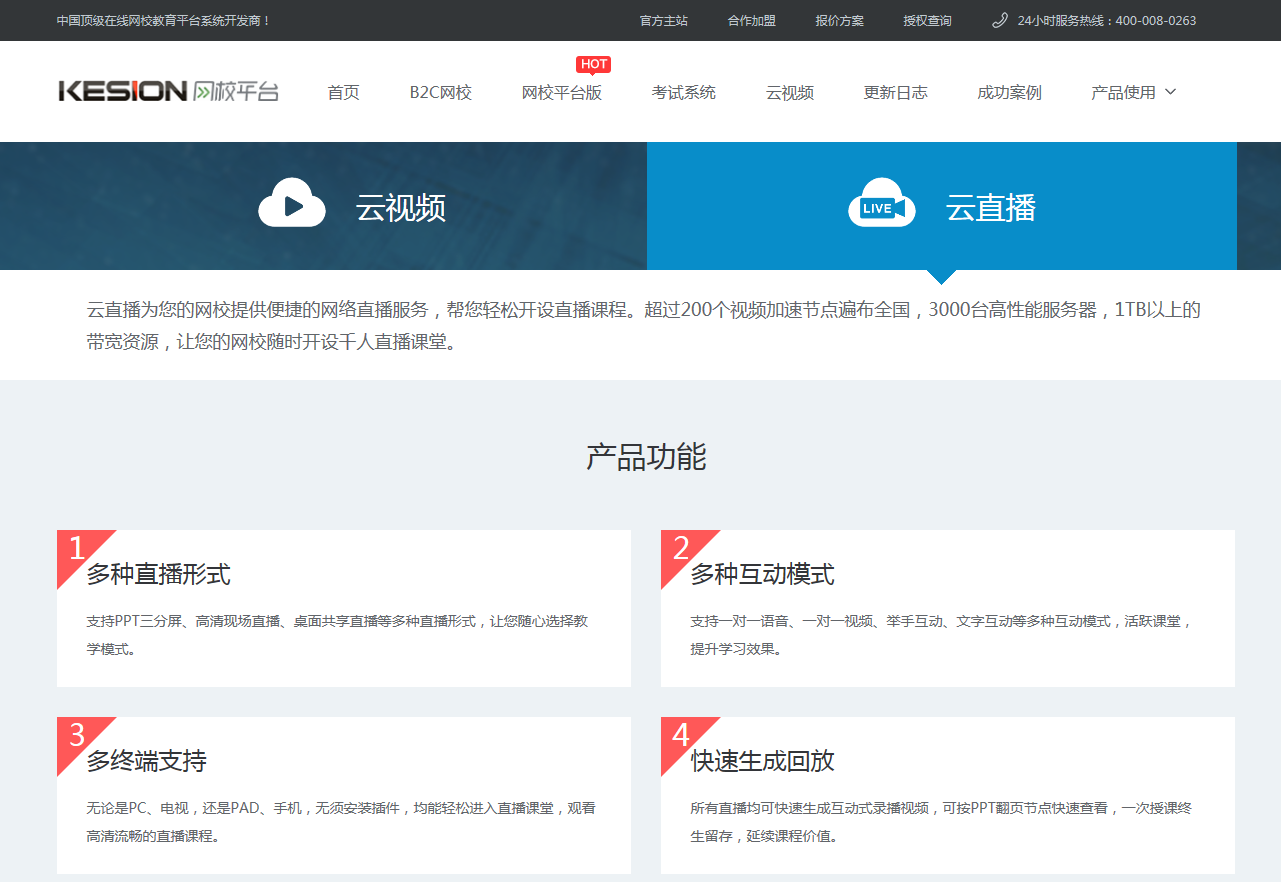Click the 官方主站 link
This screenshot has width=1281, height=882.
point(663,19)
